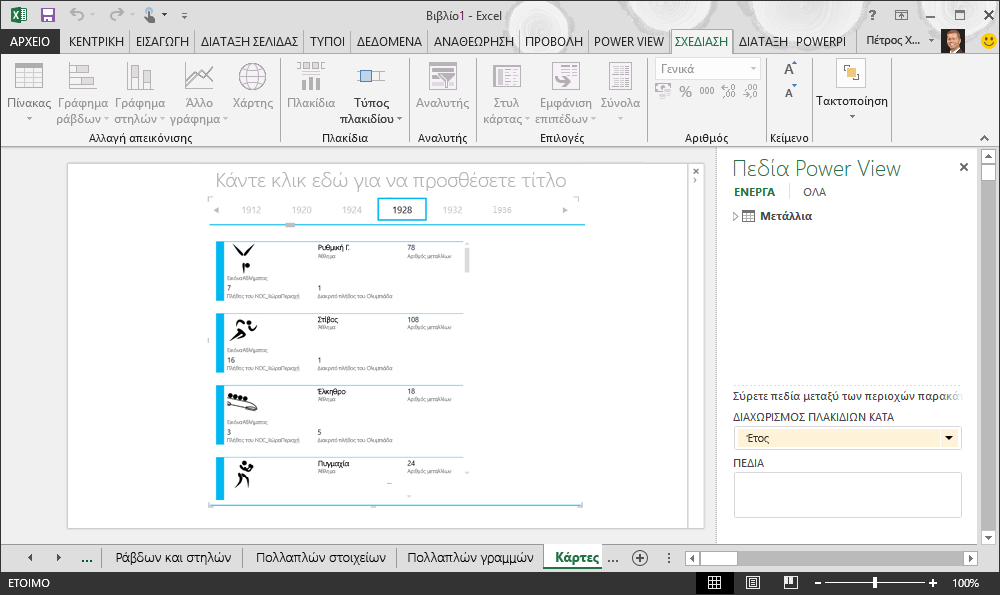Screen dimensions: 1000x595
Task: Open the Σύνολα totals menu
Action: point(620,92)
